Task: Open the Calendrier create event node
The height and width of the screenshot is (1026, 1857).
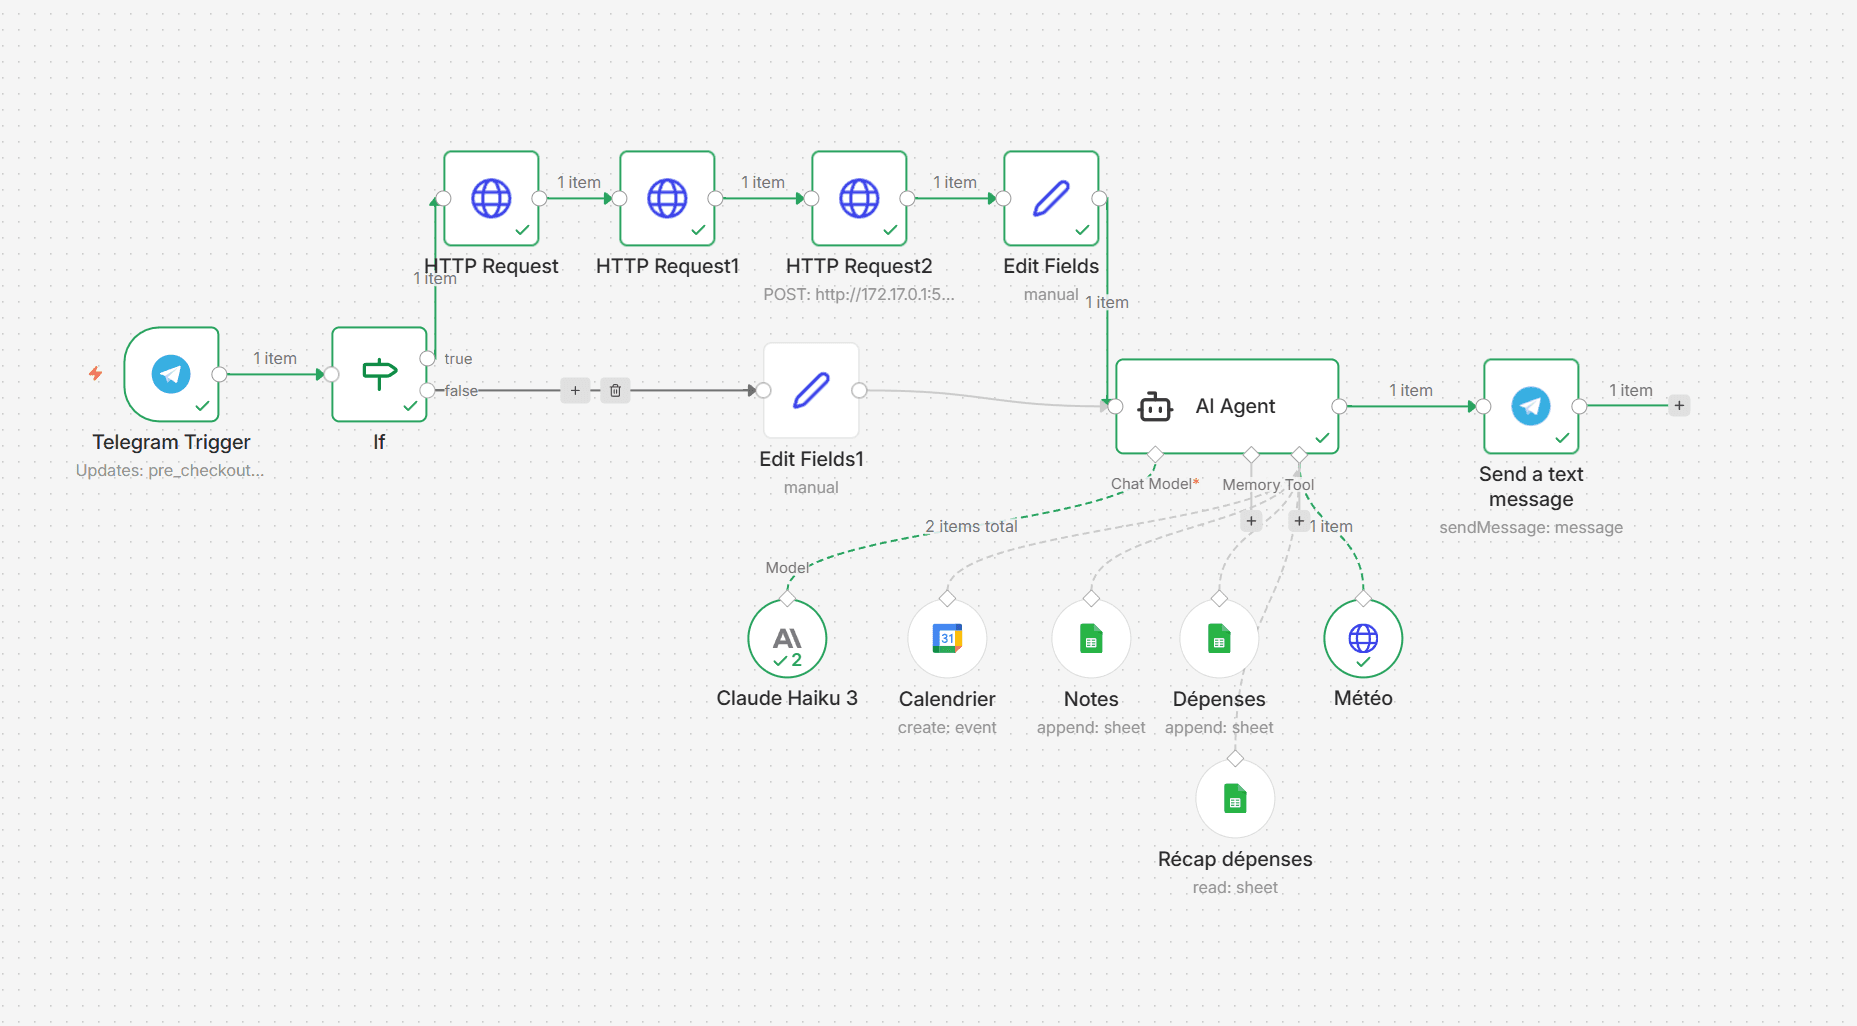Action: coord(947,638)
